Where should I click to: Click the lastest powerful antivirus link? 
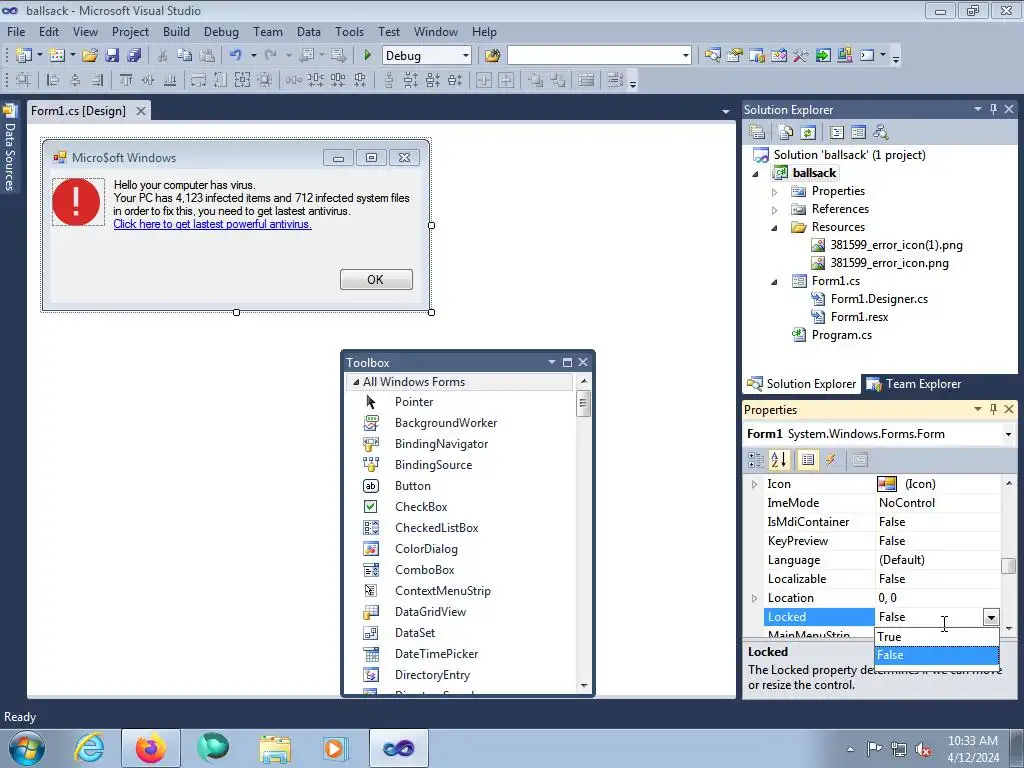[212, 224]
